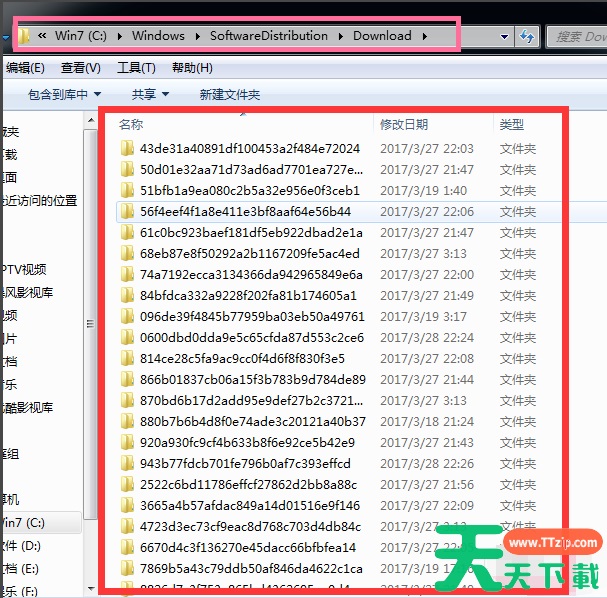The height and width of the screenshot is (598, 607).
Task: Click folder icon of 61c0bc923baef181df5eb922dbad2e1a
Action: [127, 232]
